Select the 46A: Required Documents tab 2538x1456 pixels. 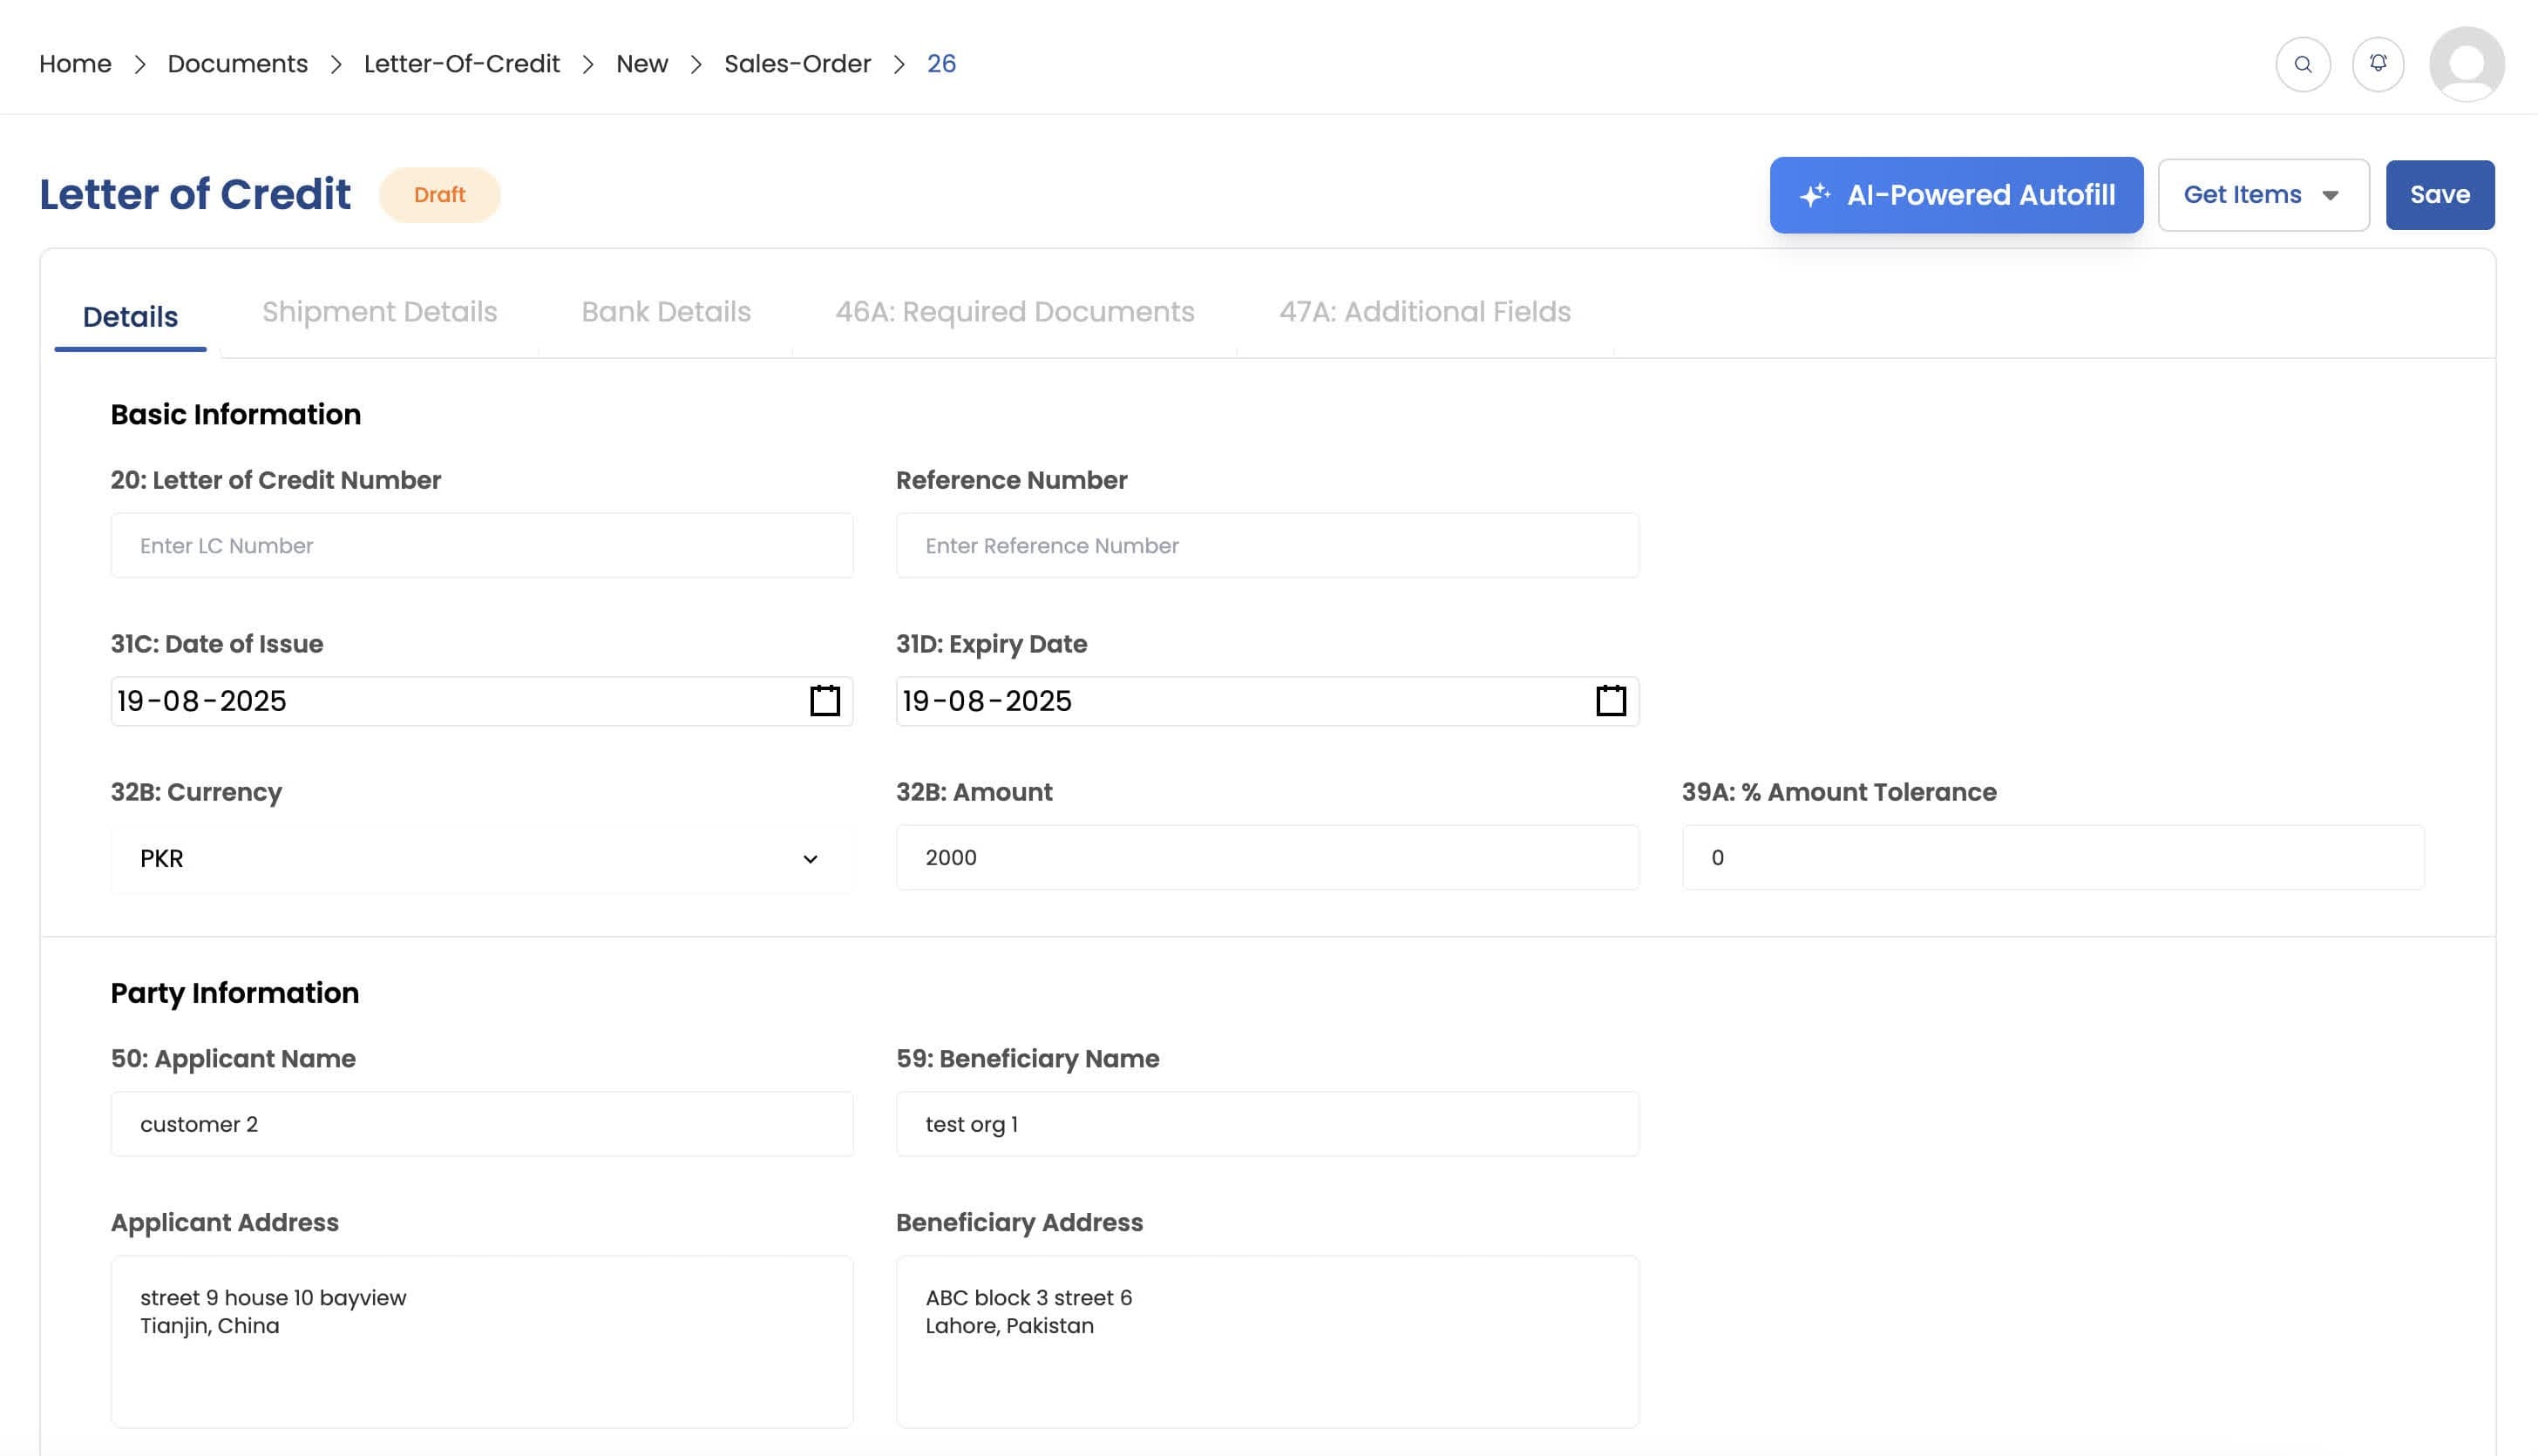1015,311
